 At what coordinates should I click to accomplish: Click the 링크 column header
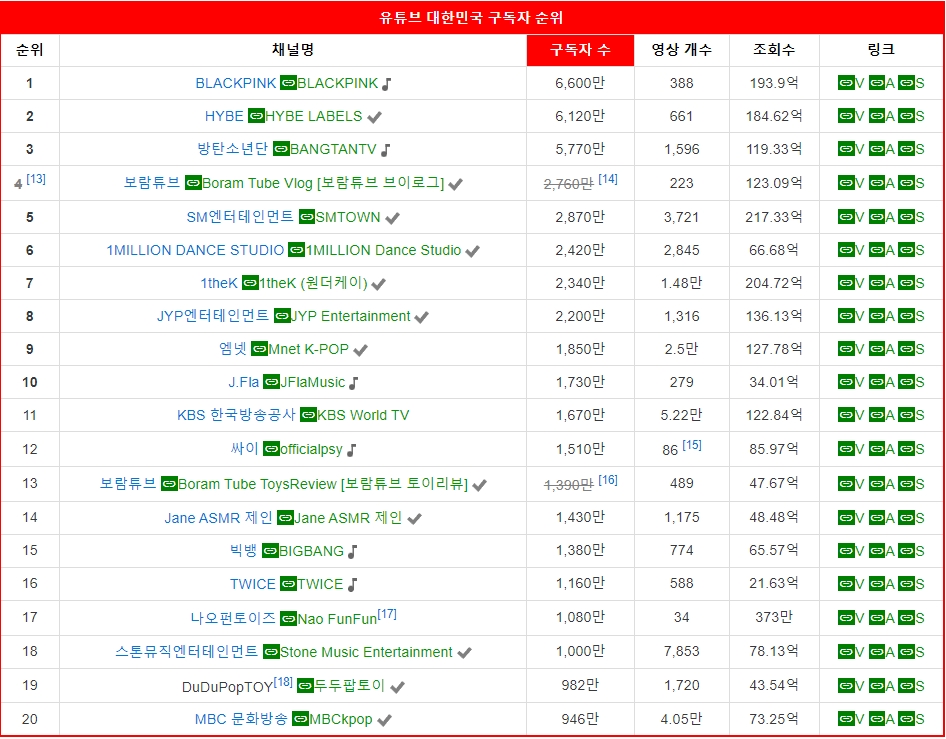(x=881, y=50)
